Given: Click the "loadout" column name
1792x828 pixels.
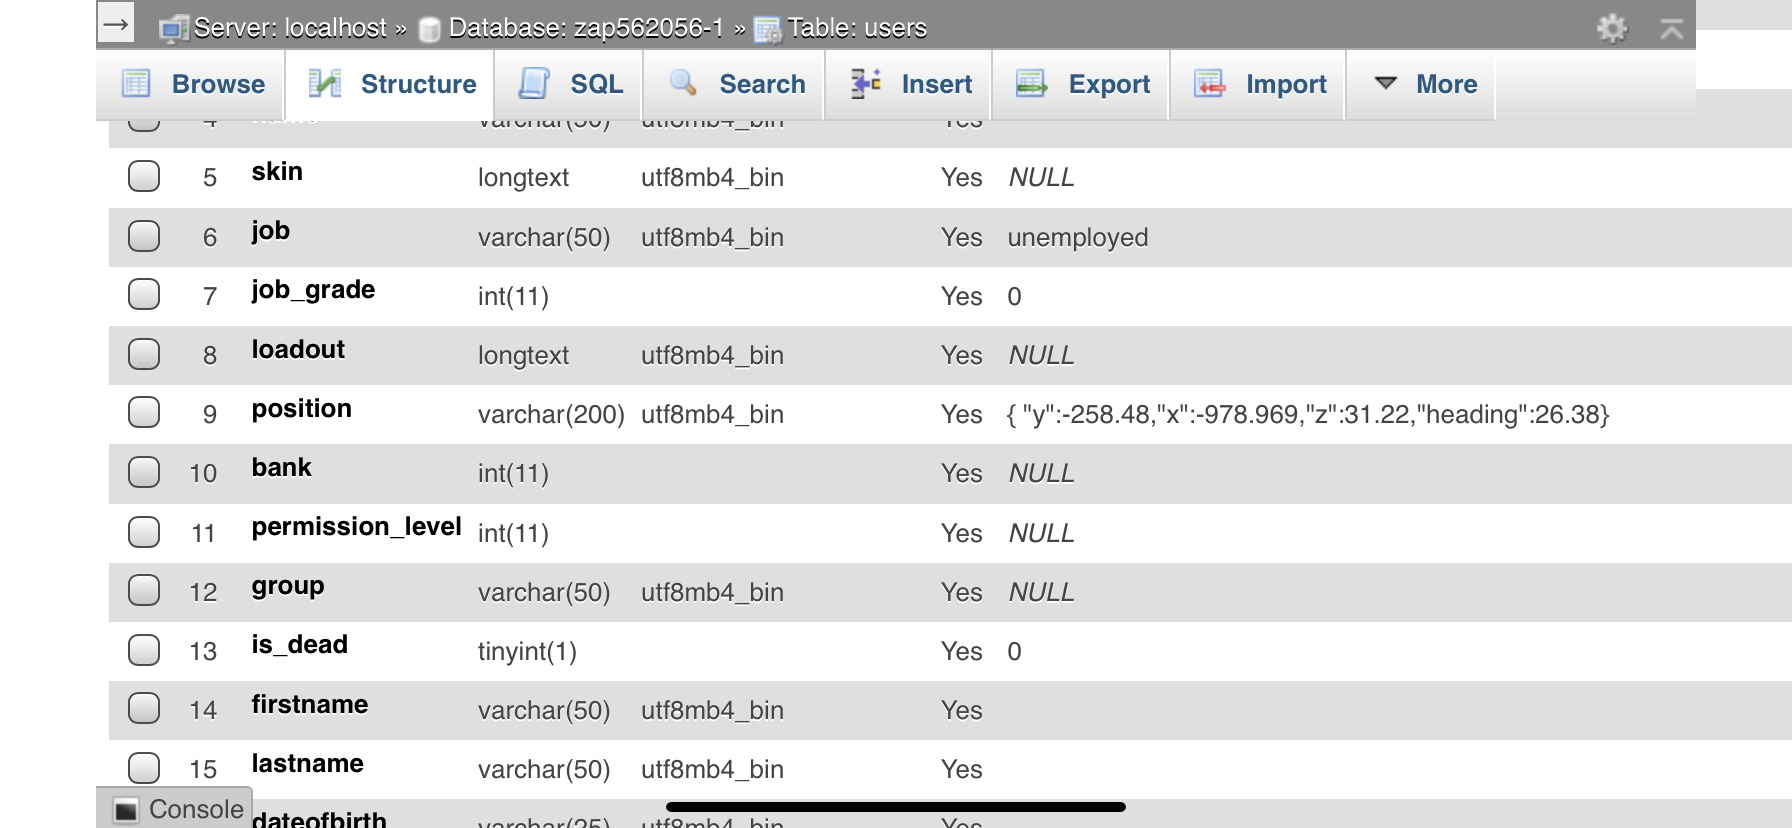Looking at the screenshot, I should tap(298, 349).
